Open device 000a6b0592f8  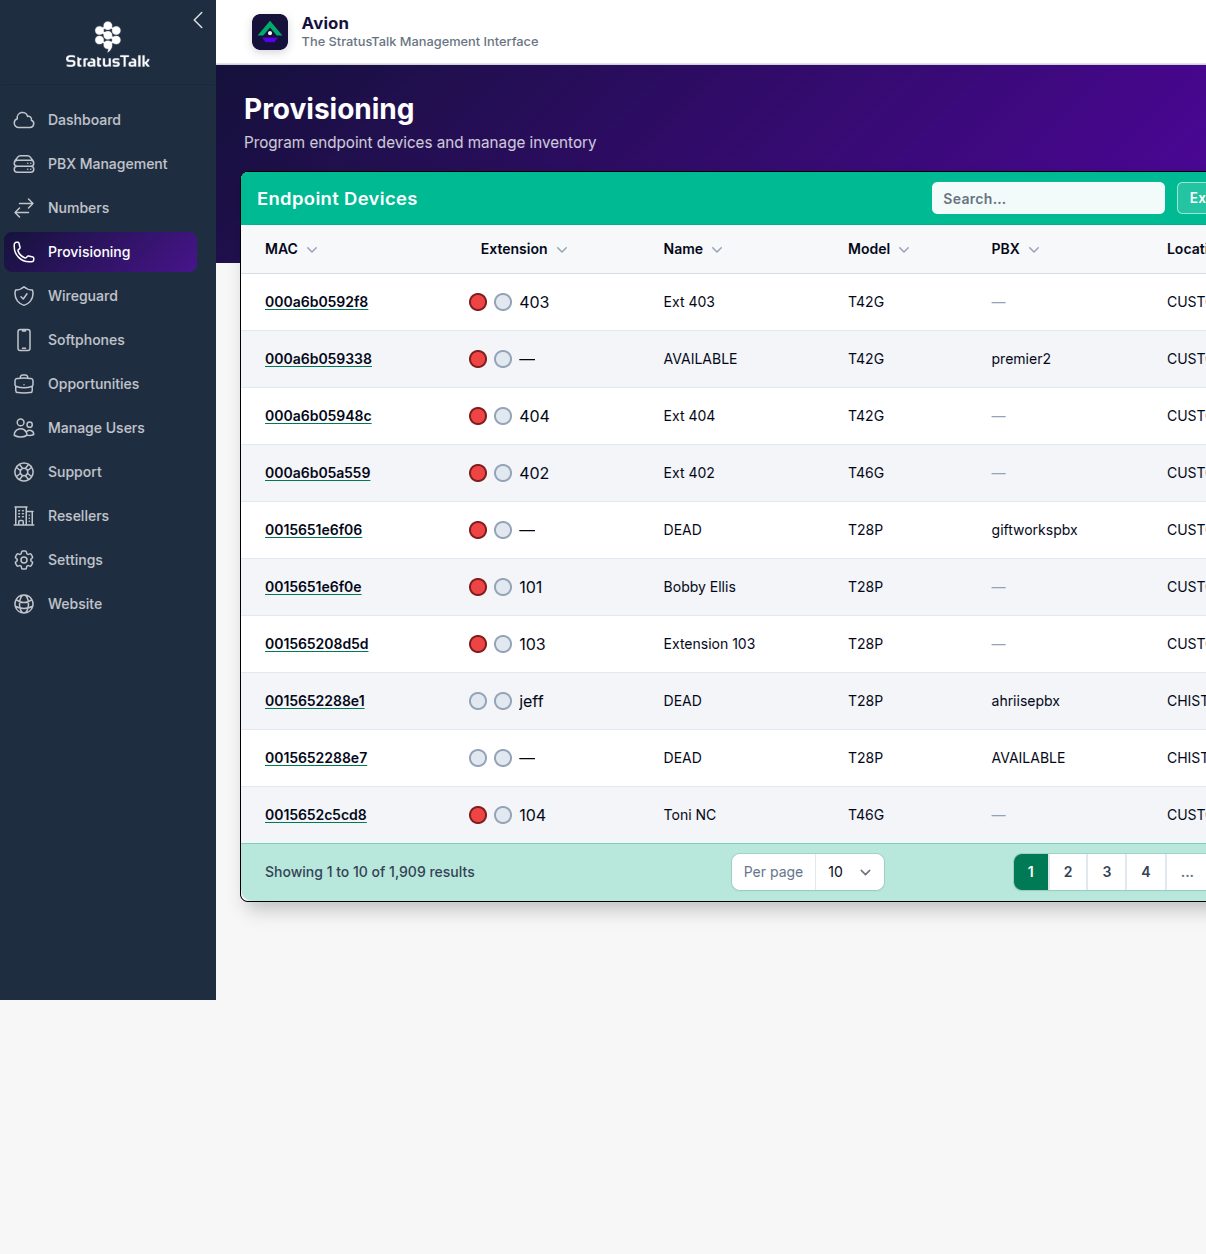pyautogui.click(x=316, y=302)
